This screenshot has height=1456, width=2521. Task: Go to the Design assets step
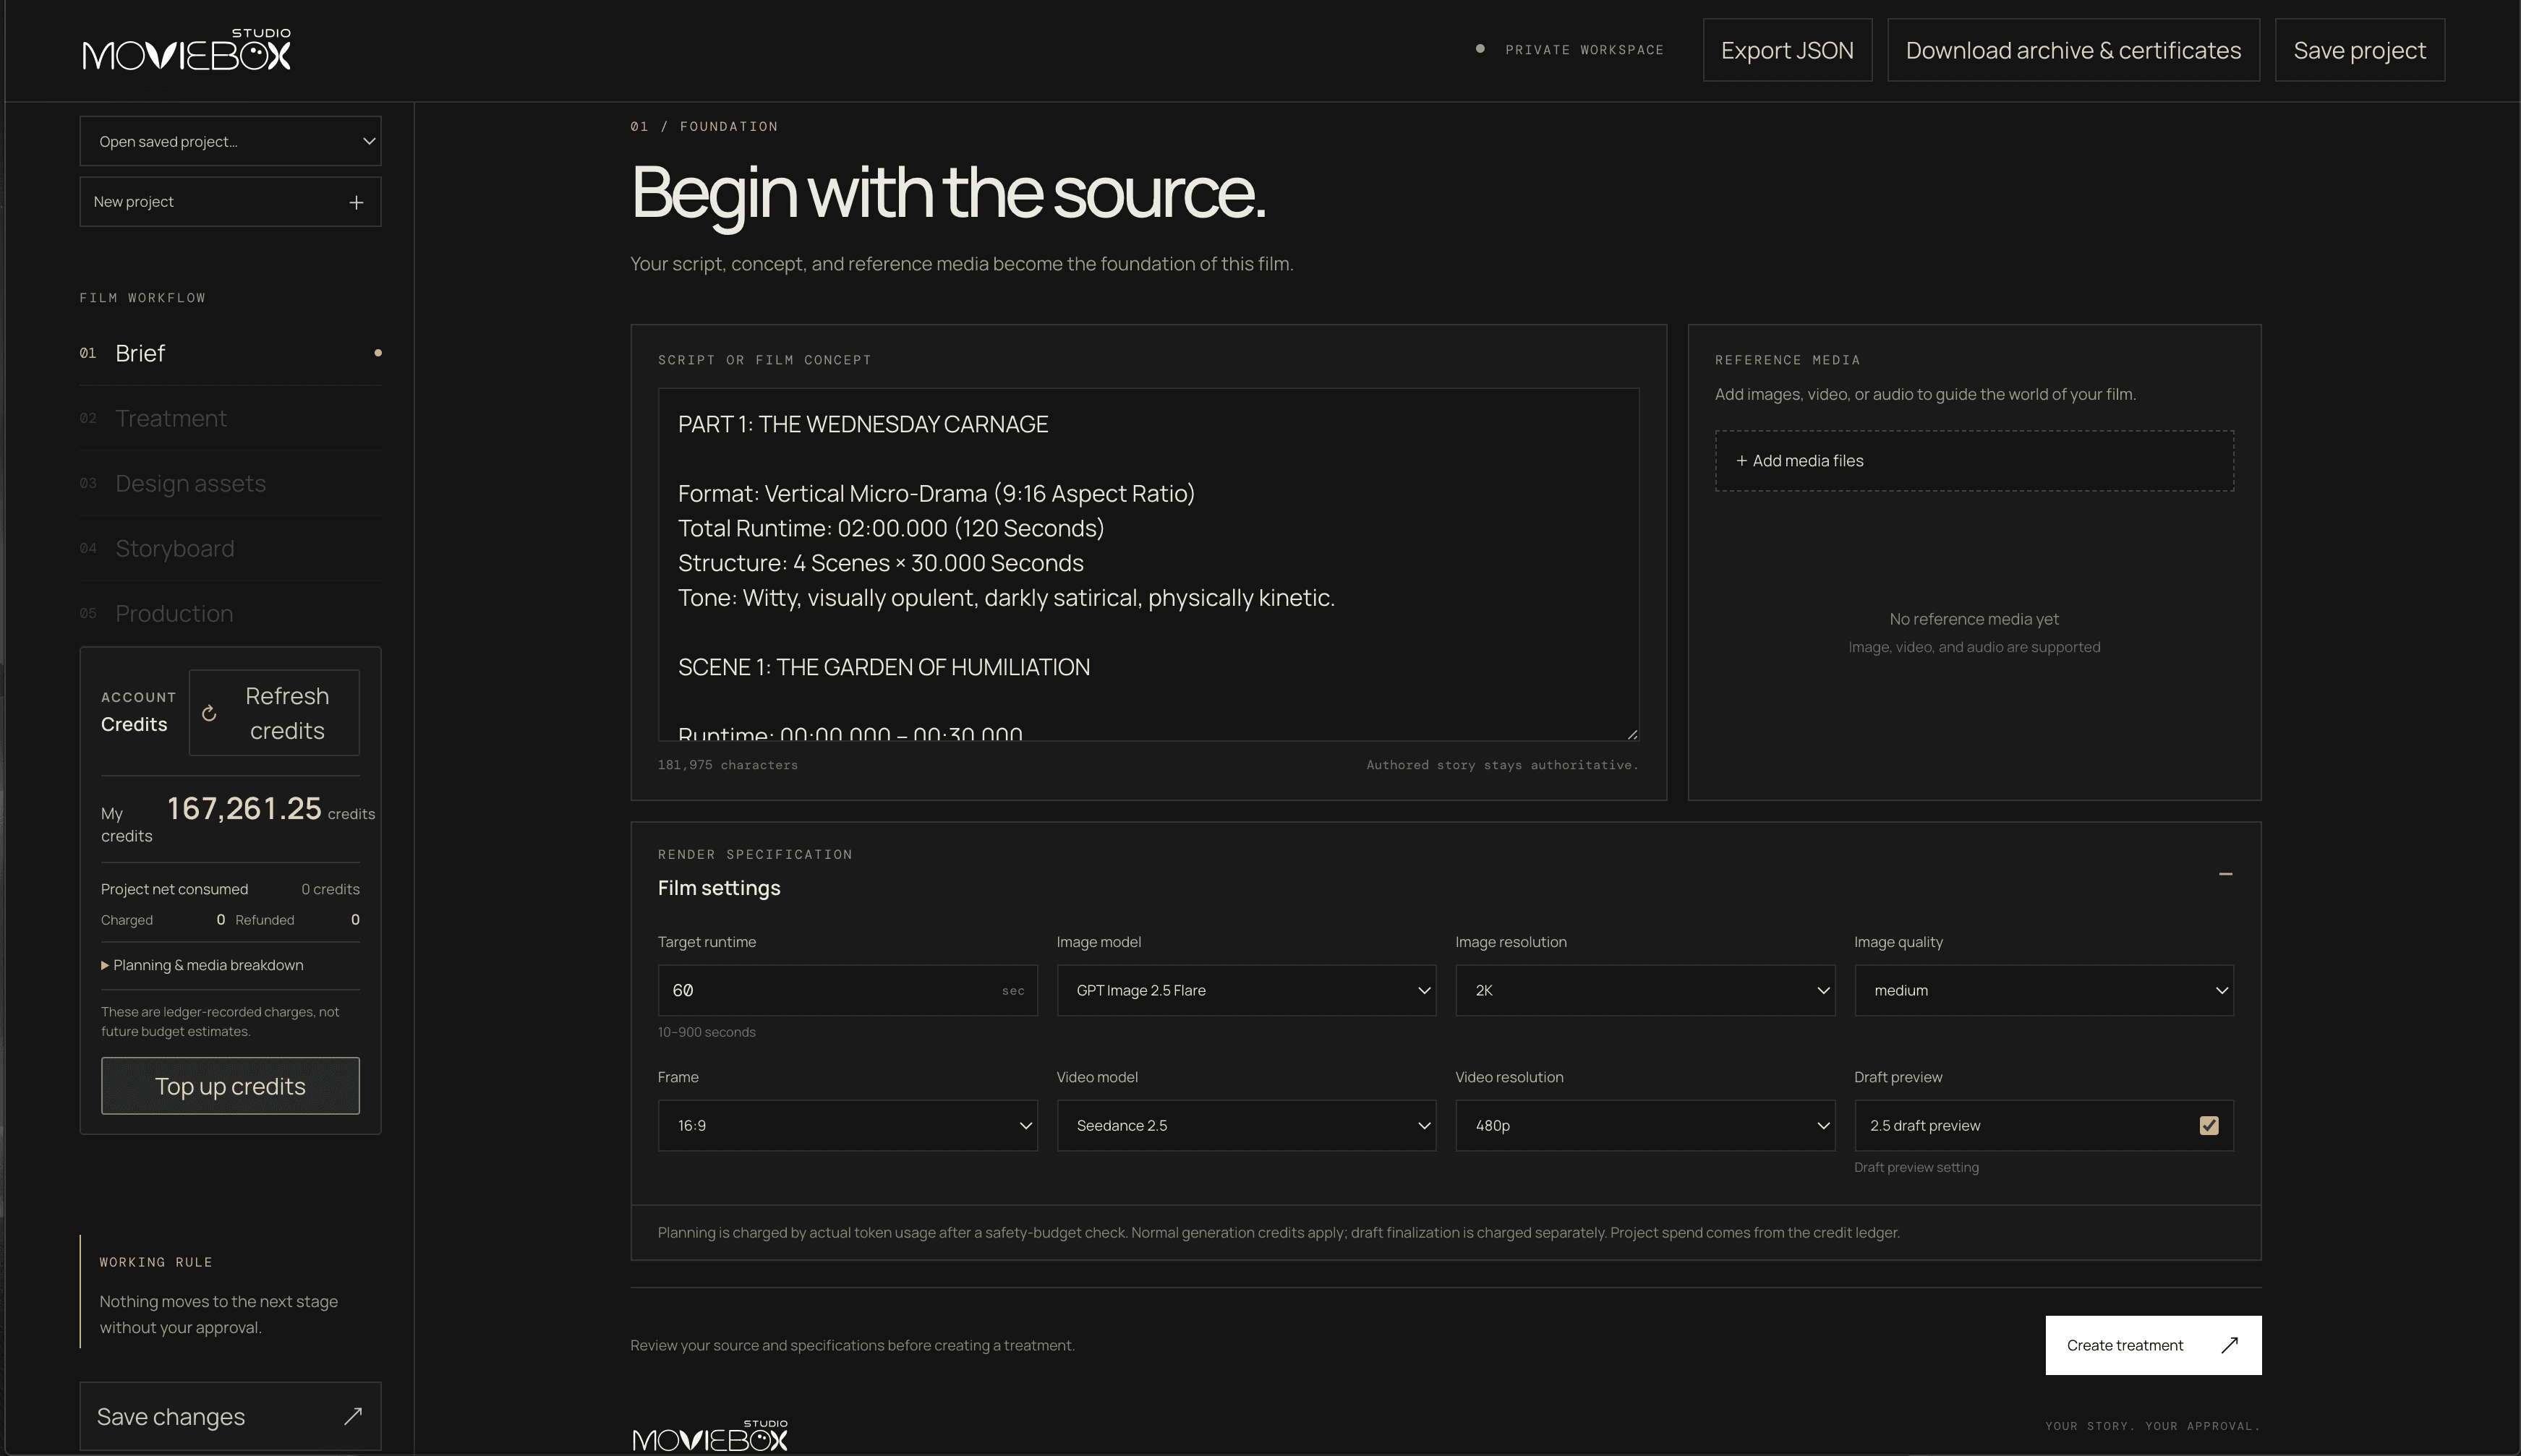click(230, 483)
